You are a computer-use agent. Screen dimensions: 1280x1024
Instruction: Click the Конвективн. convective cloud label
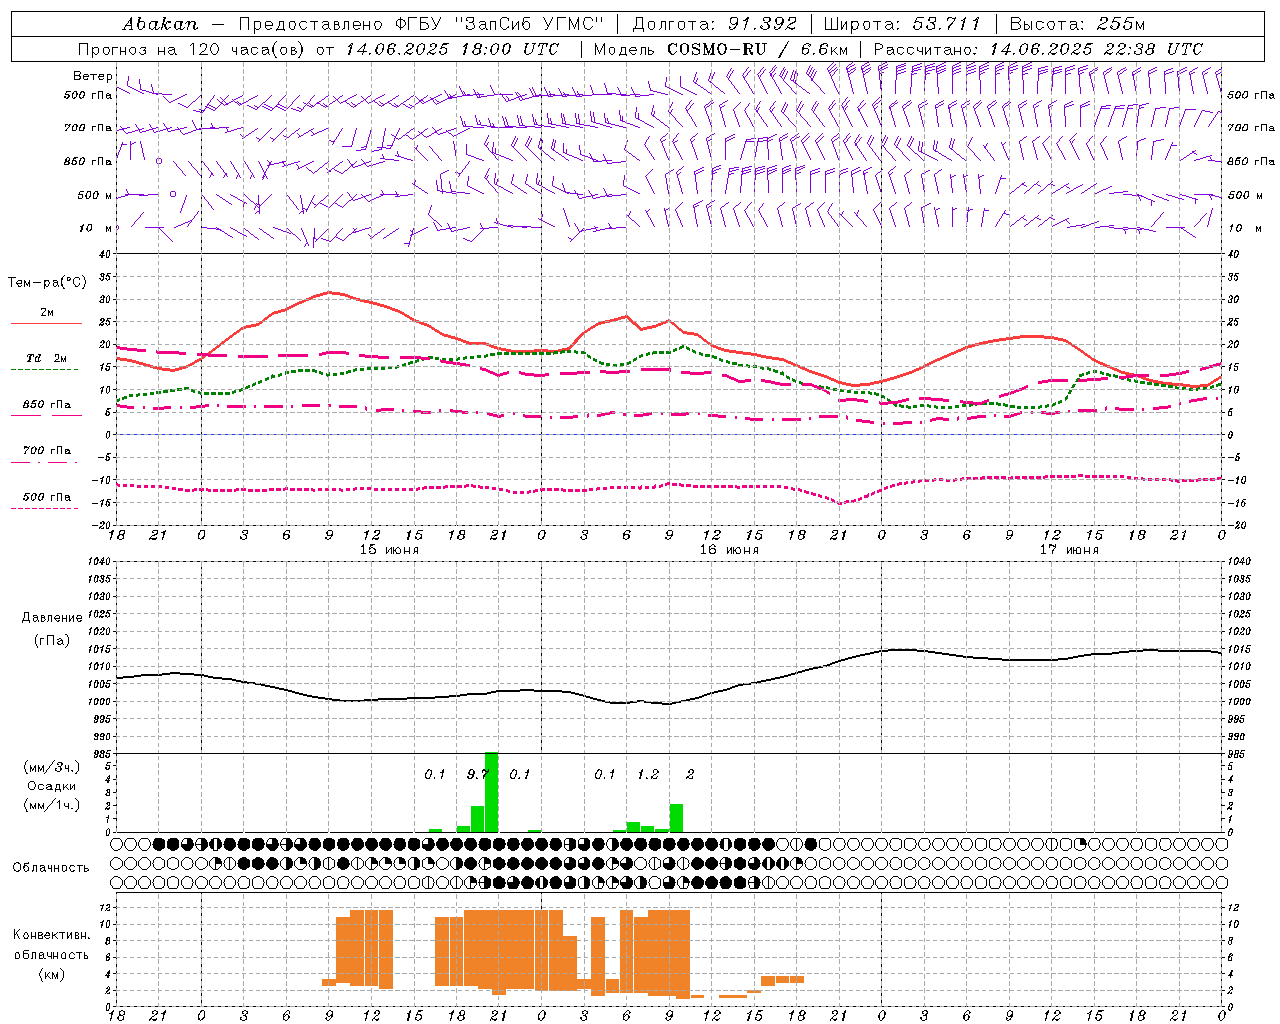pos(51,935)
